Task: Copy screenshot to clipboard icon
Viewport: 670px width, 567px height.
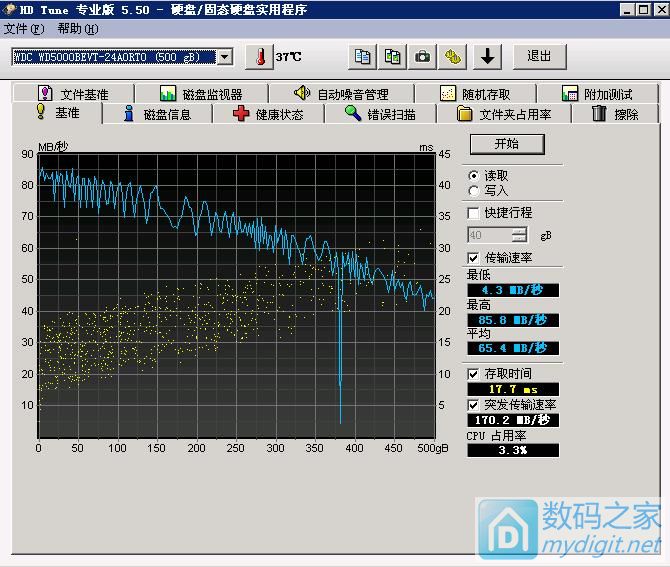Action: 393,57
